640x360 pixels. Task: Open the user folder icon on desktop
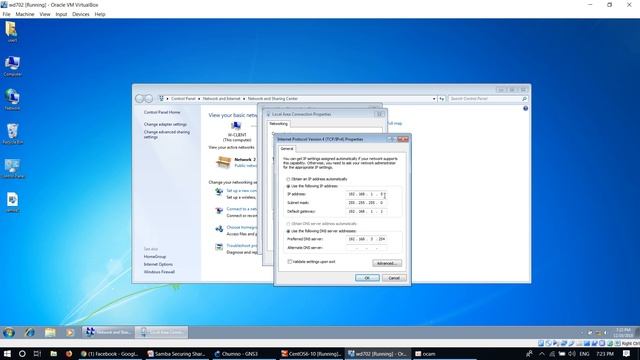pyautogui.click(x=11, y=32)
